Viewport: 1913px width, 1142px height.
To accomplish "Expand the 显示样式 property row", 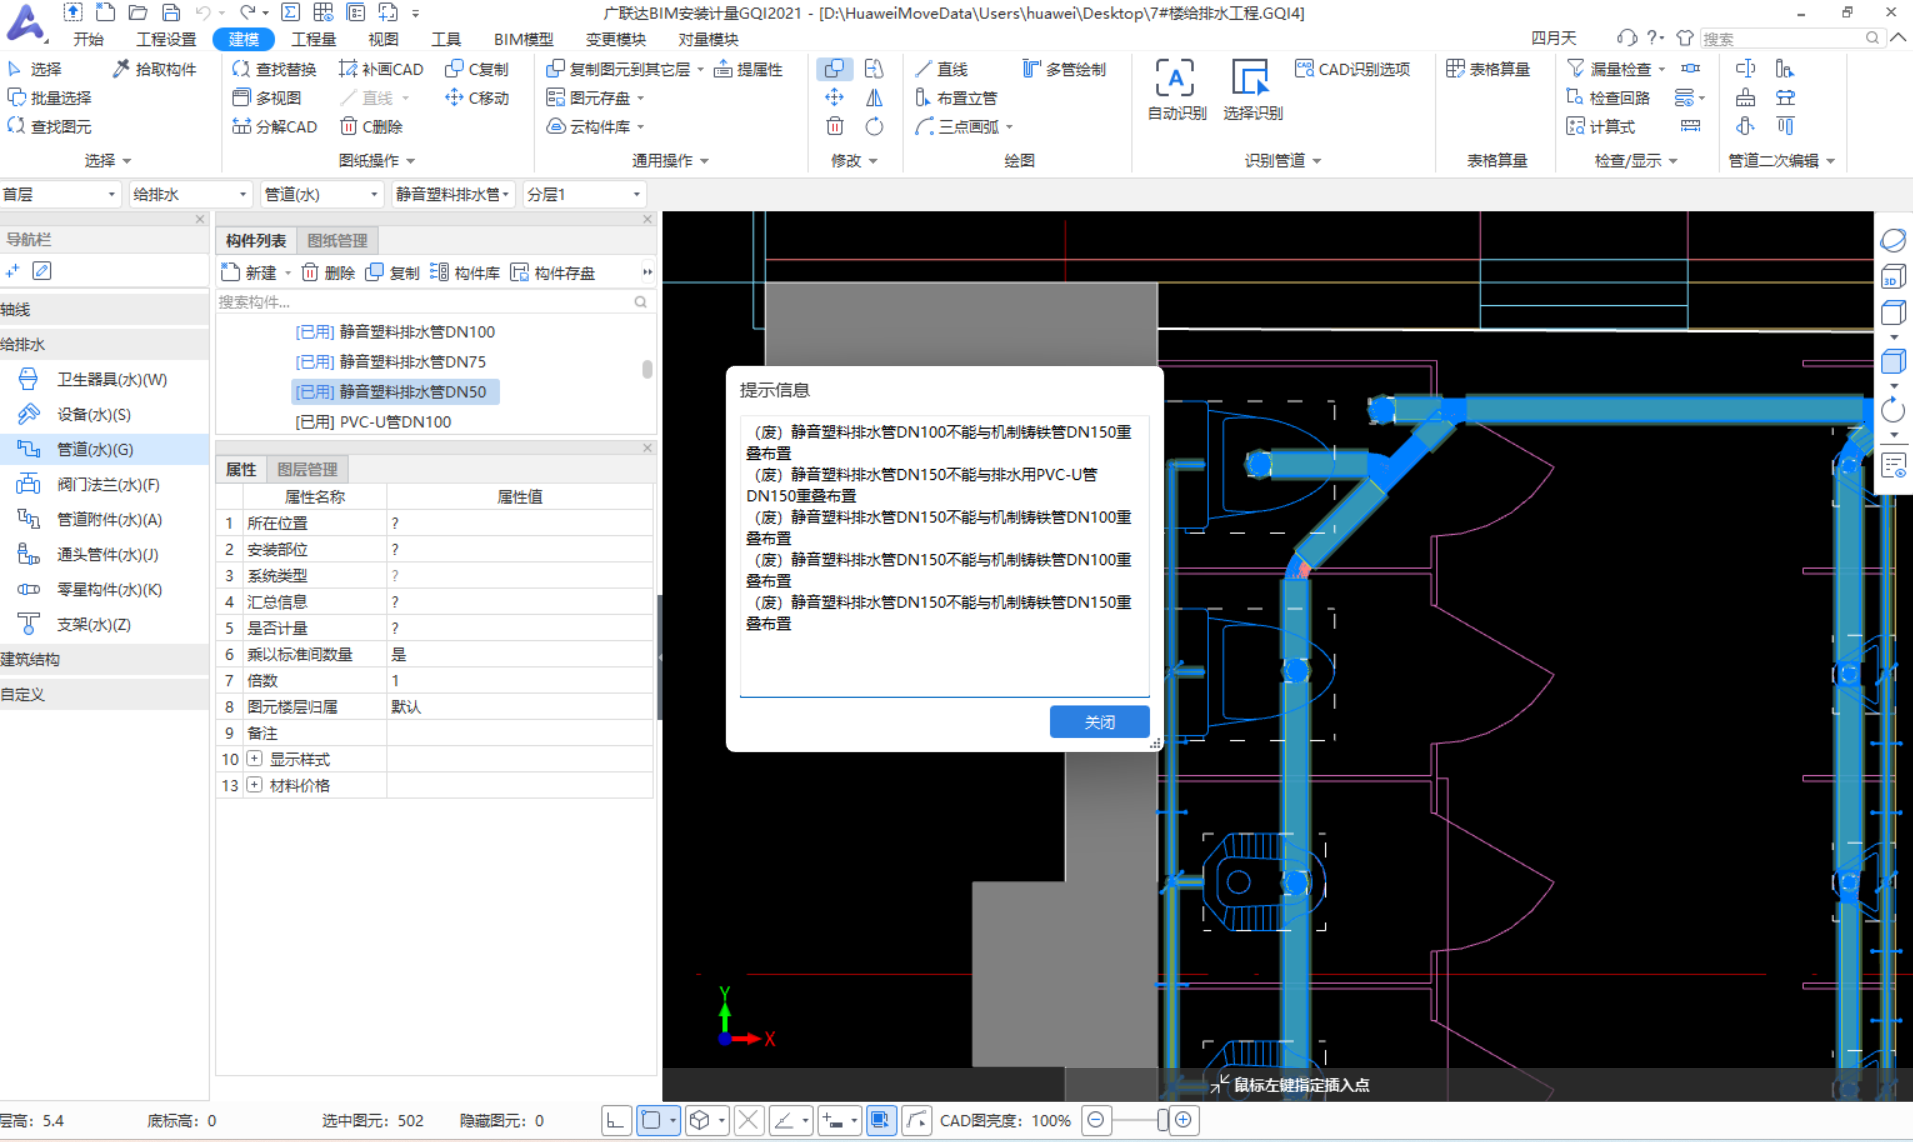I will 254,759.
